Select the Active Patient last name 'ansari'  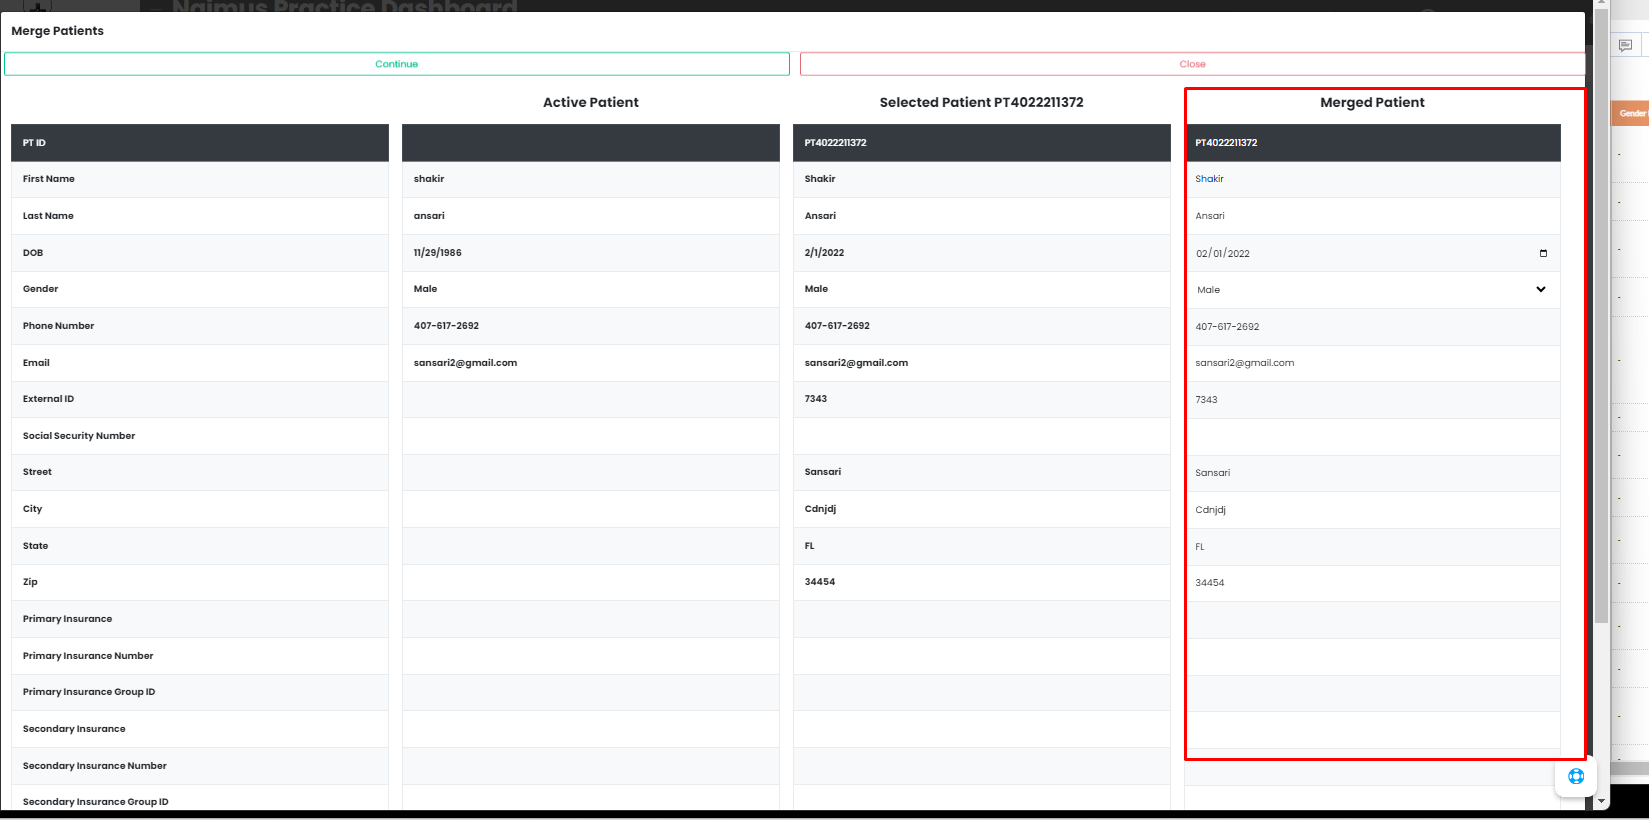pos(429,216)
